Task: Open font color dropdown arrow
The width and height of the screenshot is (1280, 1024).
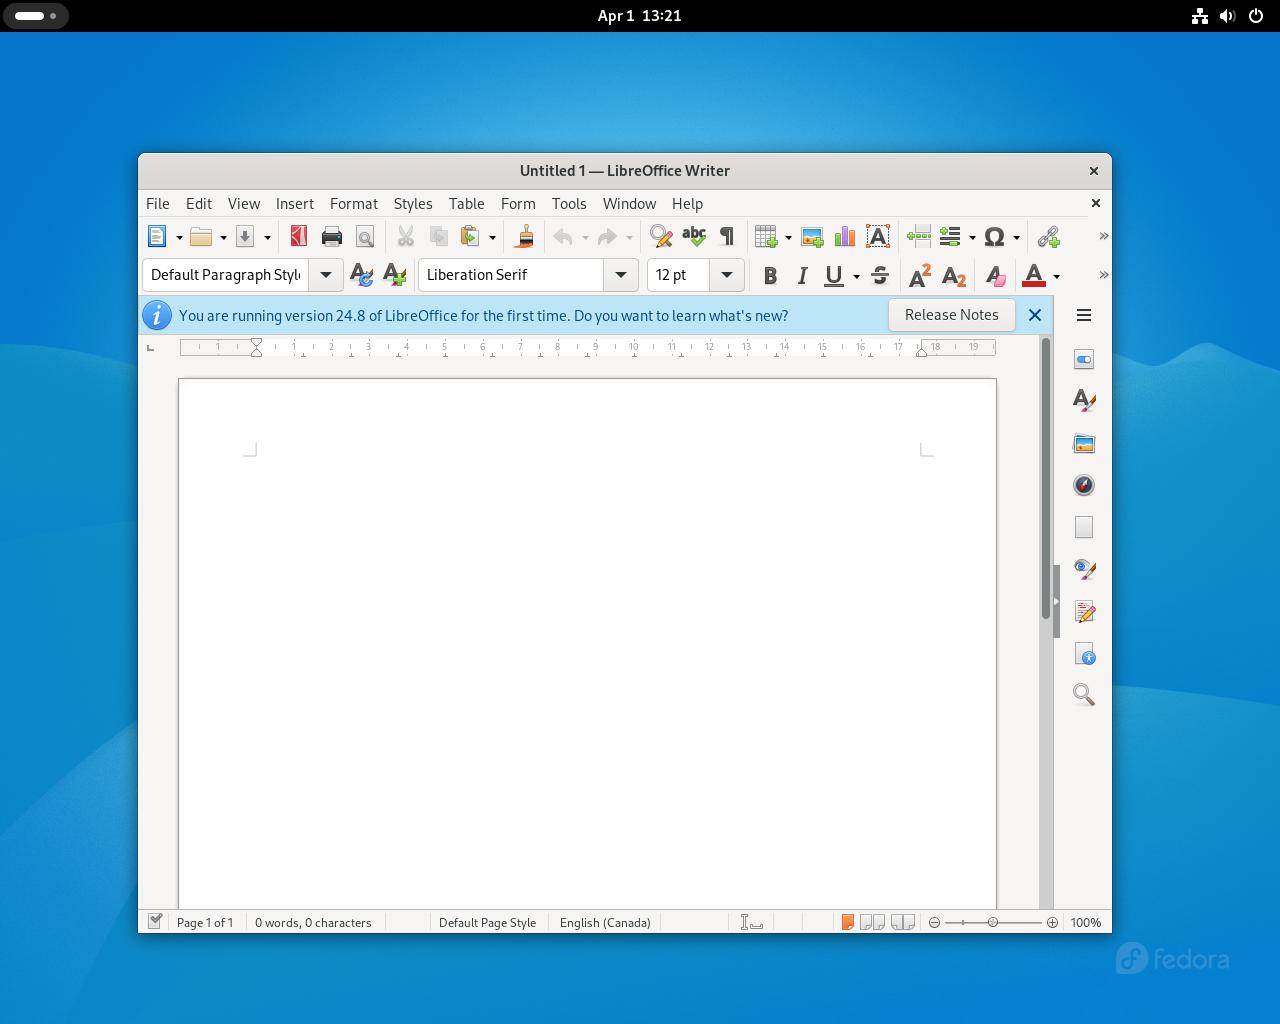Action: (x=1056, y=276)
